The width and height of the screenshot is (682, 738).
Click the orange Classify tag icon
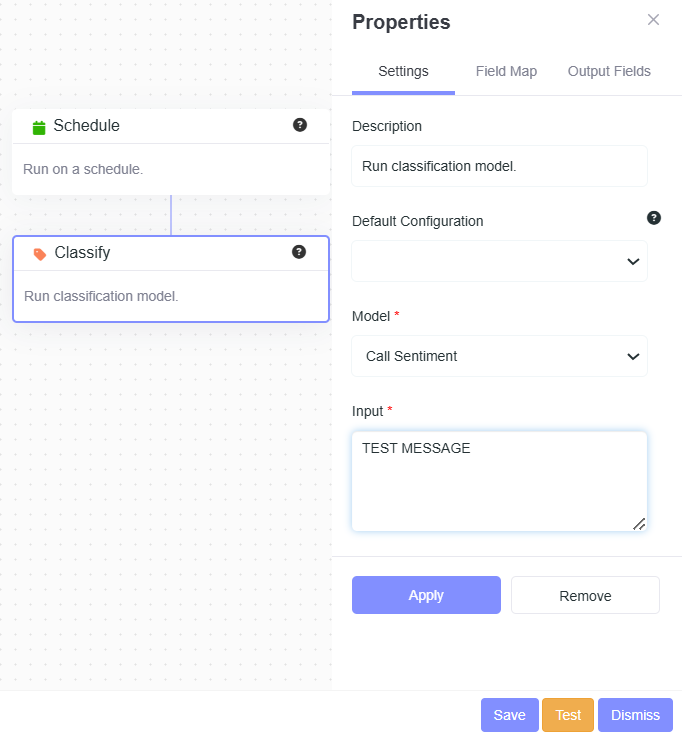40,254
